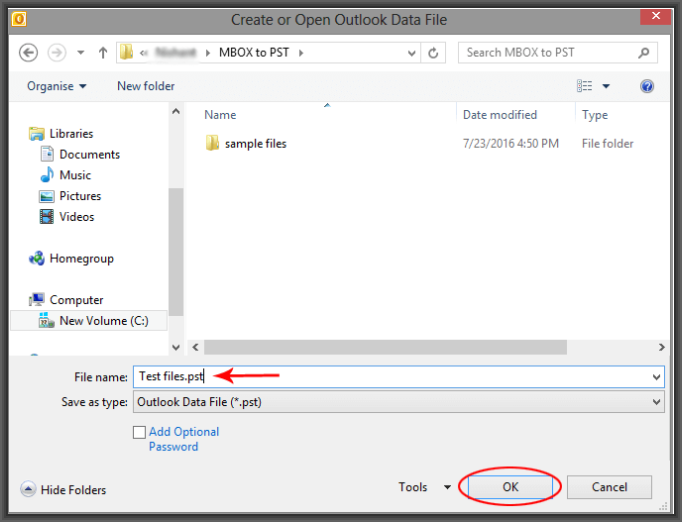Collapse folders with Hide Folders button
The height and width of the screenshot is (522, 682).
(x=63, y=490)
